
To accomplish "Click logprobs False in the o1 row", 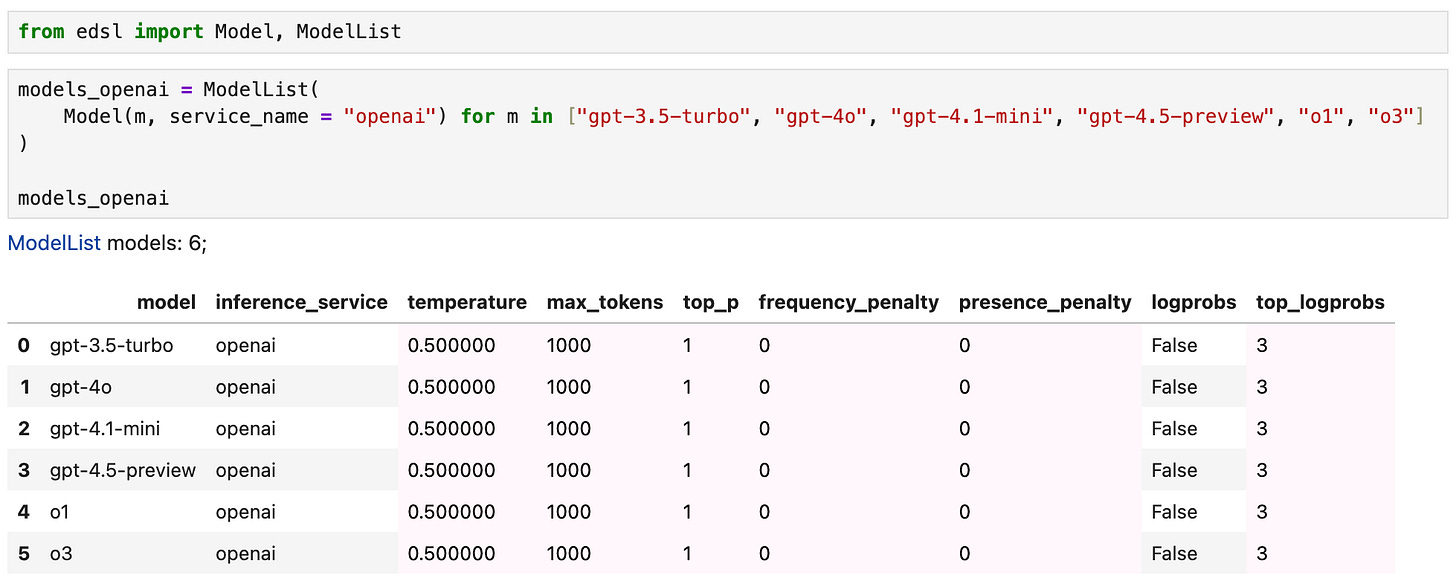I will coord(1174,512).
